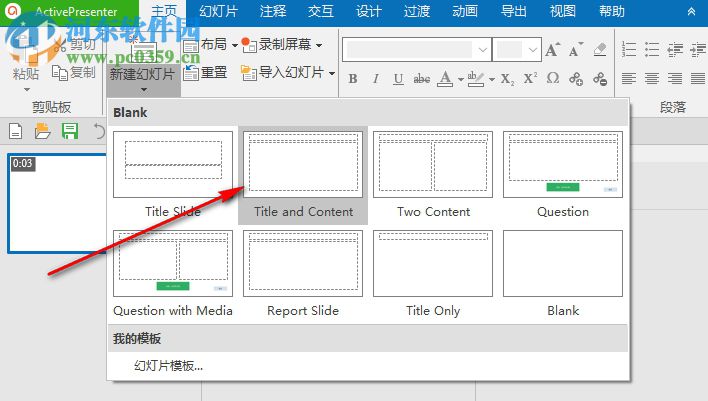
Task: Open highlight color dropdown arrow
Action: tap(492, 79)
